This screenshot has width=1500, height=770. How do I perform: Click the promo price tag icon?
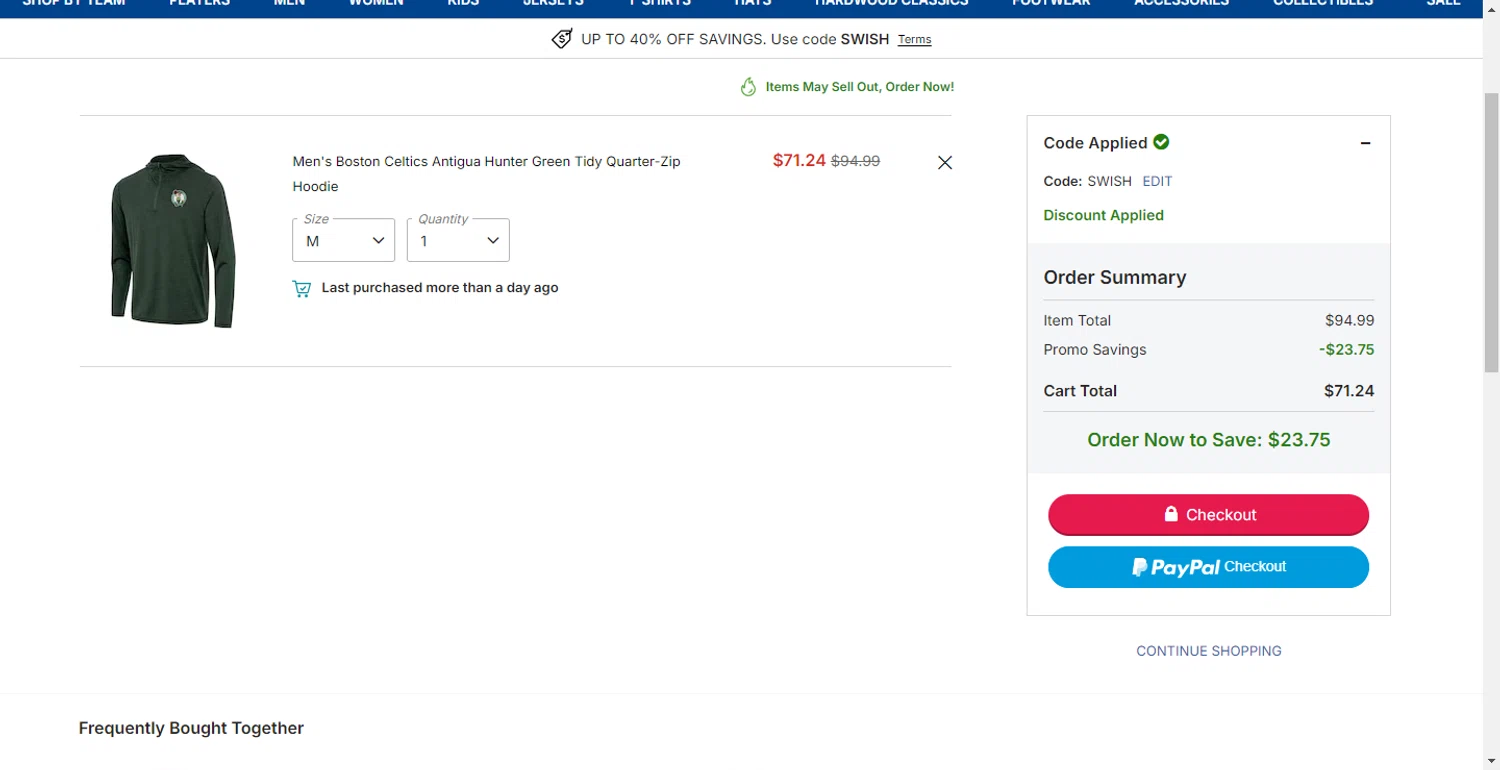(562, 39)
